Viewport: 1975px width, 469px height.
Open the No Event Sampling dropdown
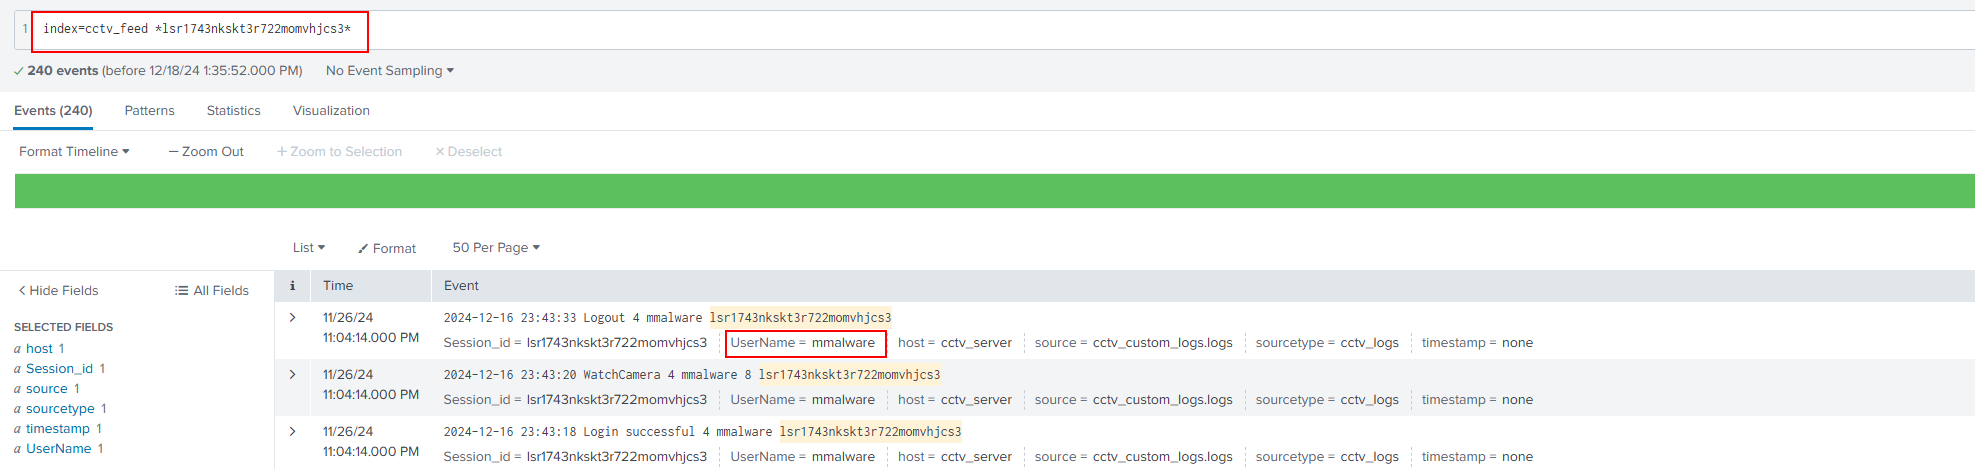pos(389,71)
